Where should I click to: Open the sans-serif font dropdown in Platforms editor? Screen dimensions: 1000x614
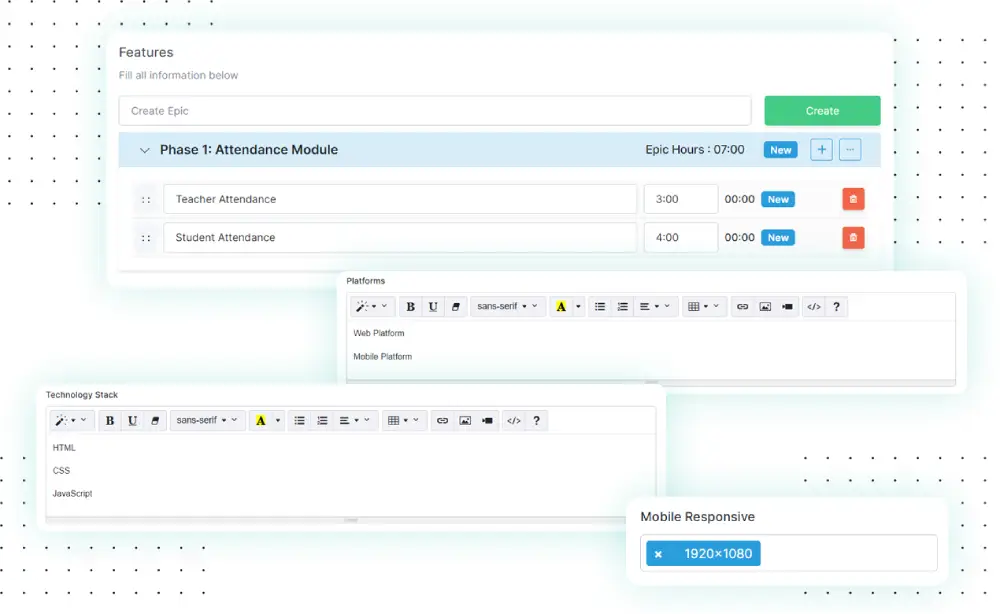click(507, 307)
